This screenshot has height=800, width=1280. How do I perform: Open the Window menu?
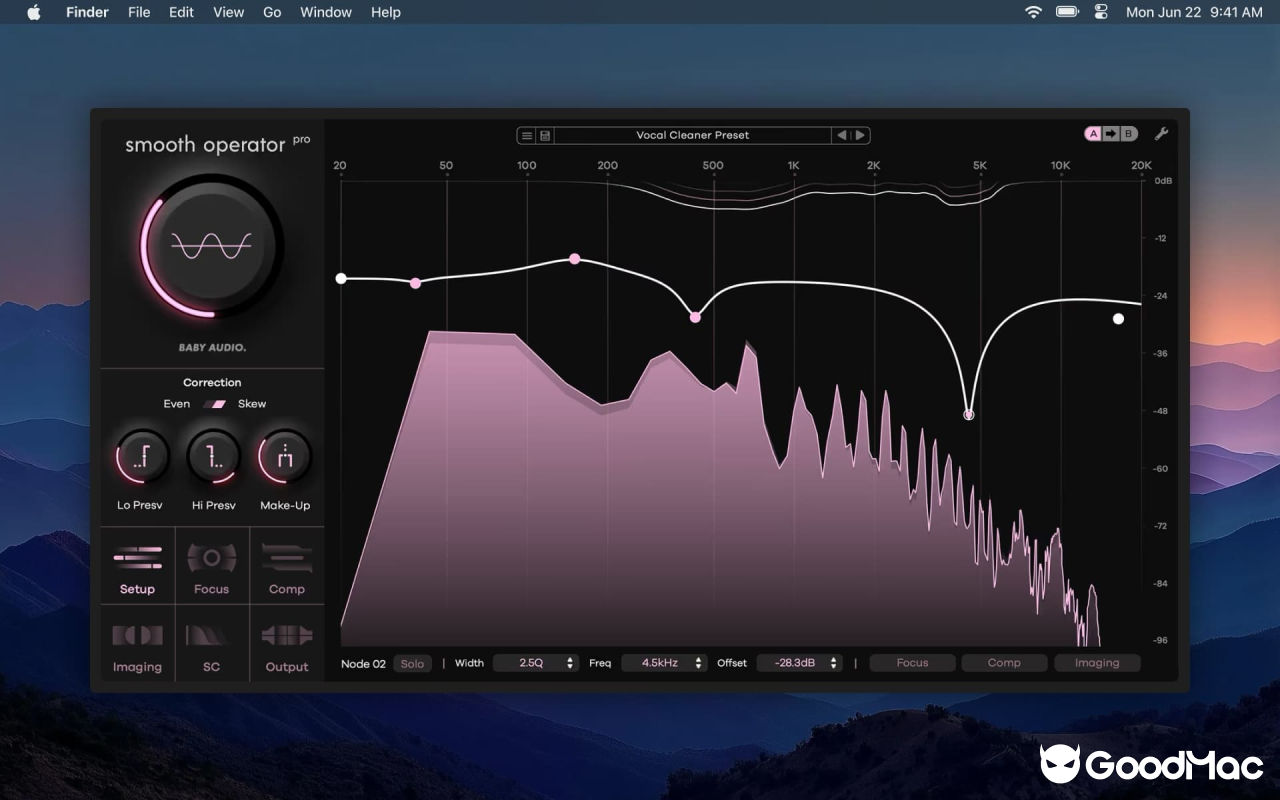pos(326,12)
